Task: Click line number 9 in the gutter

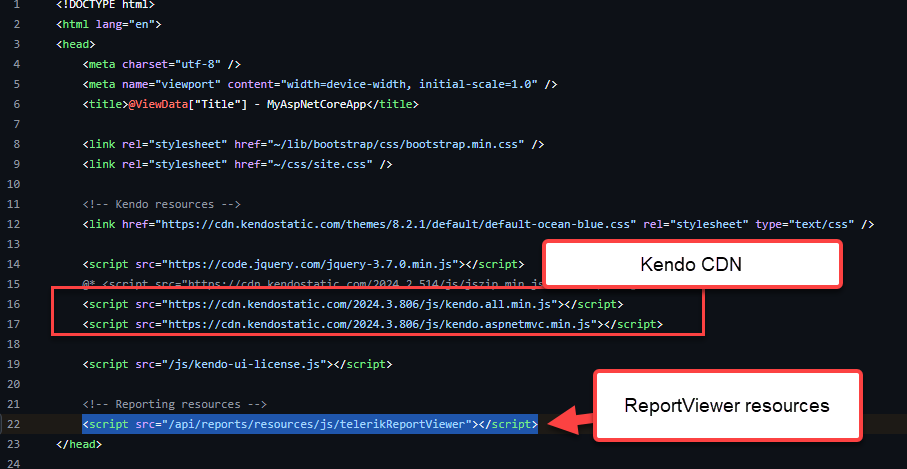Action: point(17,164)
